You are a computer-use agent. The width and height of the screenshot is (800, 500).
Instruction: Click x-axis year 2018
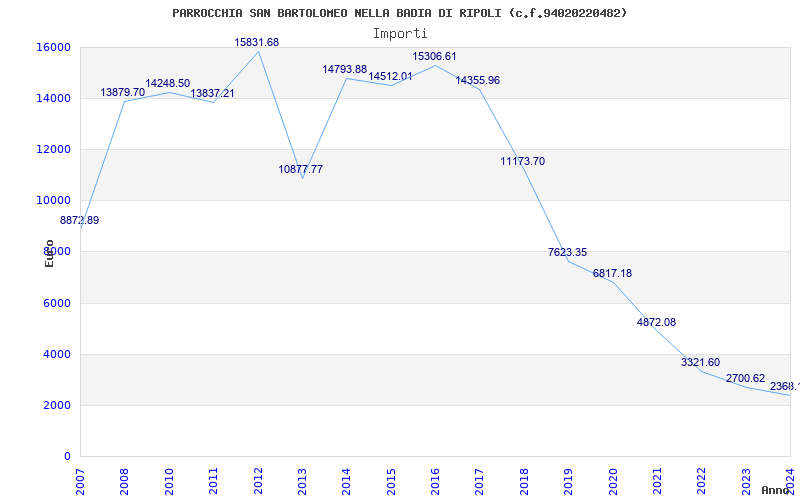[x=524, y=481]
